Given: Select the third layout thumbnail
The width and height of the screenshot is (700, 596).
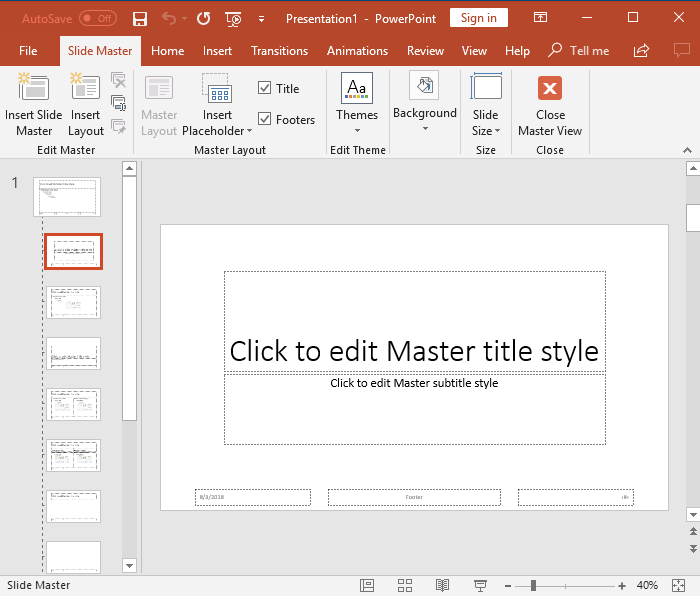Looking at the screenshot, I should point(73,353).
